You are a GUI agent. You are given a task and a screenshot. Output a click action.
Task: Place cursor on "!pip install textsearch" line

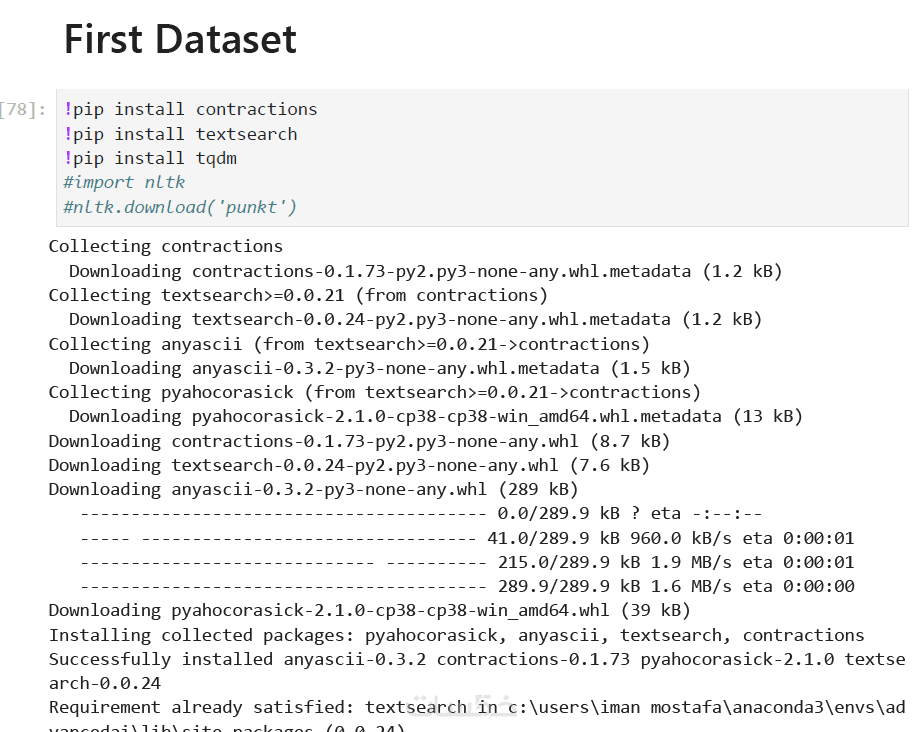180,134
